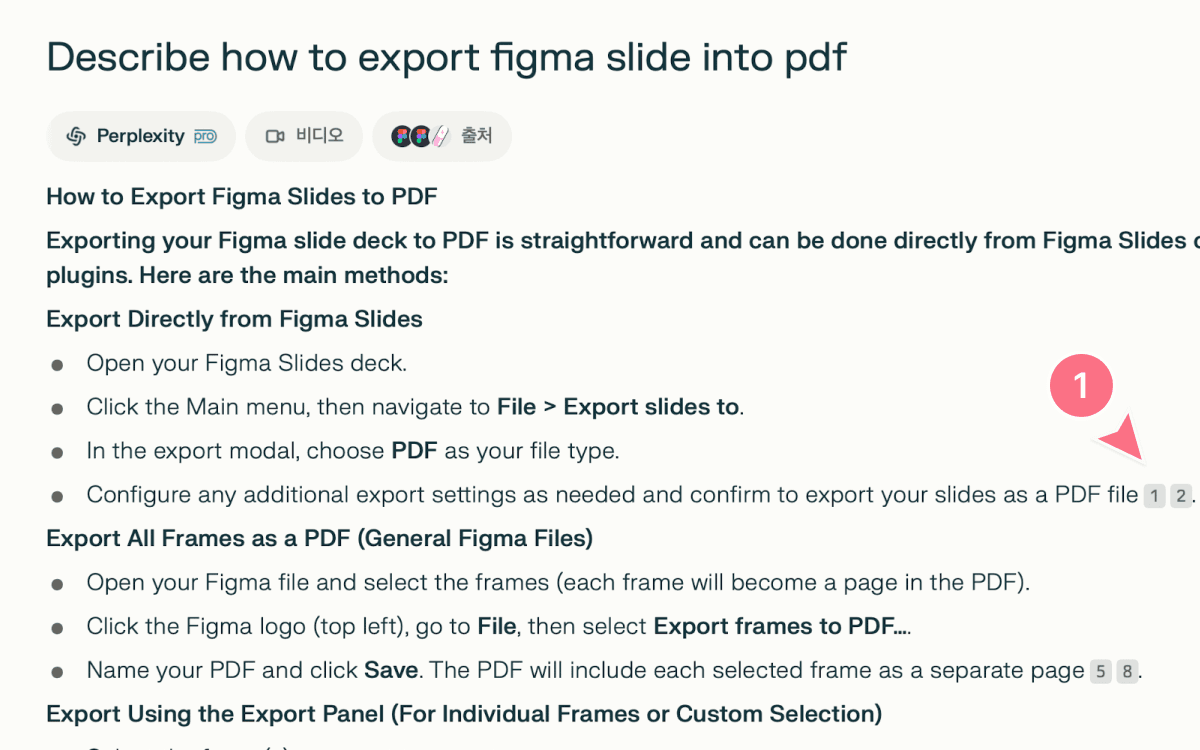Click the Export Directly from Figma Slides heading

235,319
